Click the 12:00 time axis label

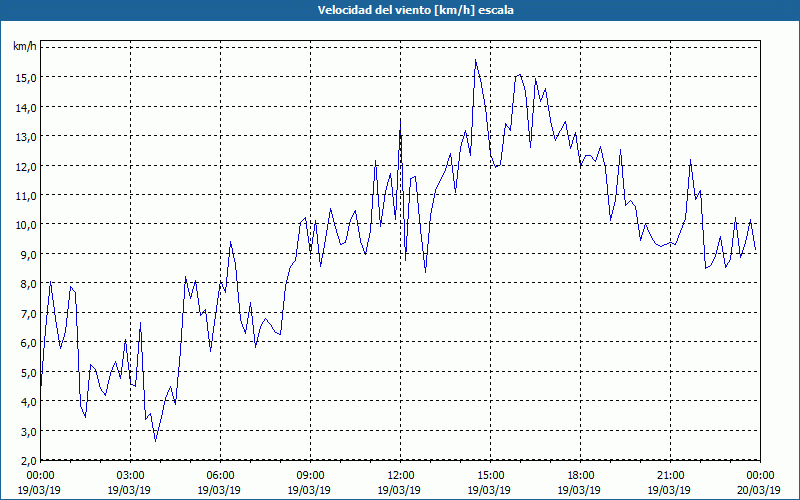[x=400, y=476]
